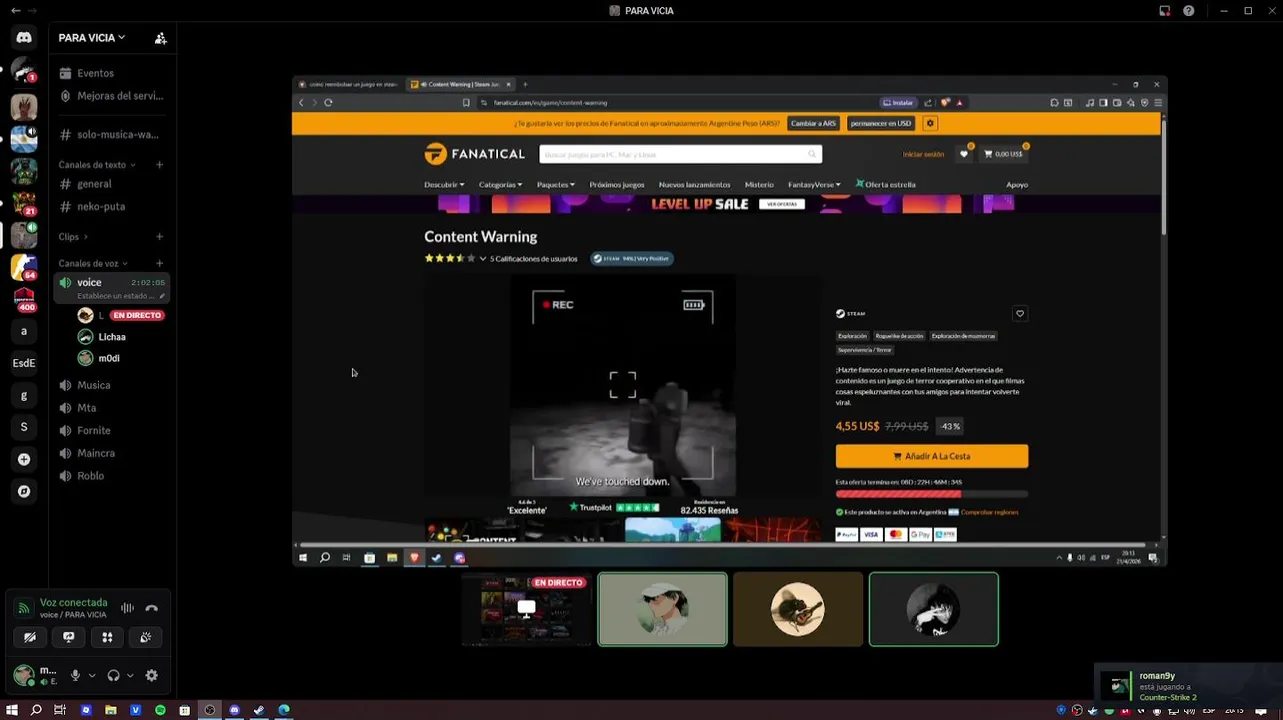The image size is (1283, 720).
Task: Open Paquetes dropdown in Fanatical stream
Action: point(556,185)
